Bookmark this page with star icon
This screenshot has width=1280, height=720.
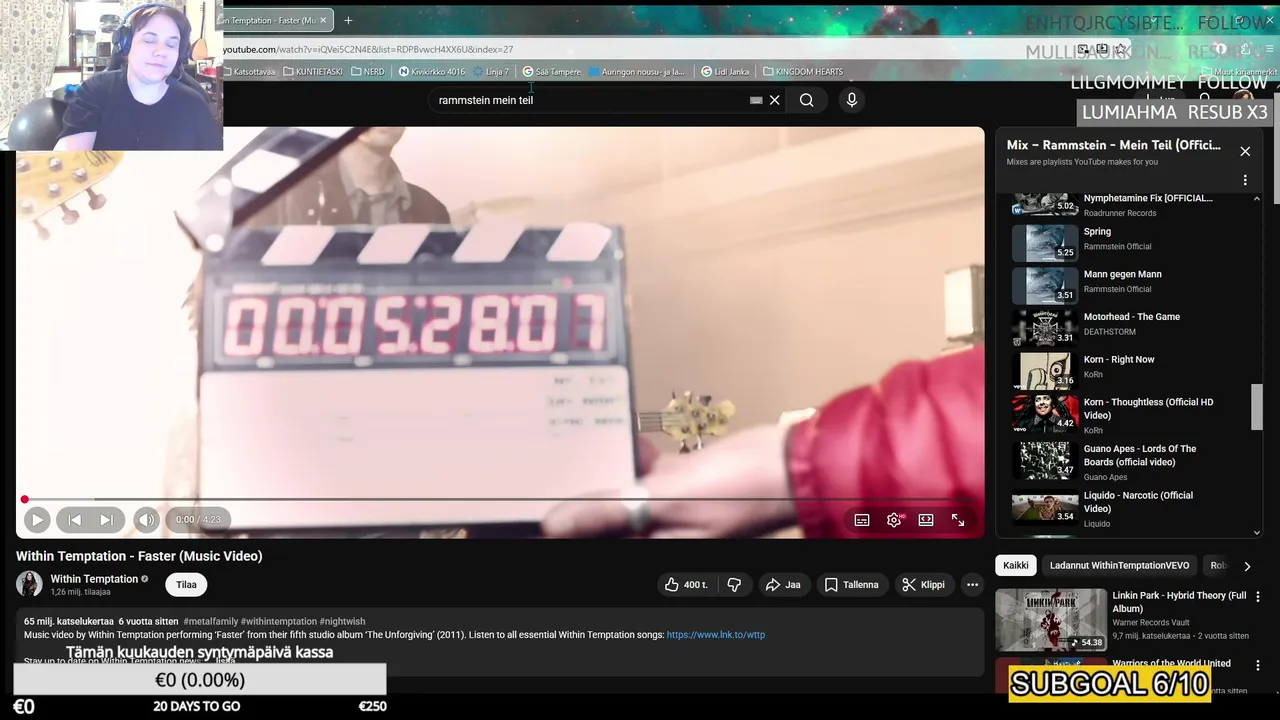pyautogui.click(x=1121, y=49)
